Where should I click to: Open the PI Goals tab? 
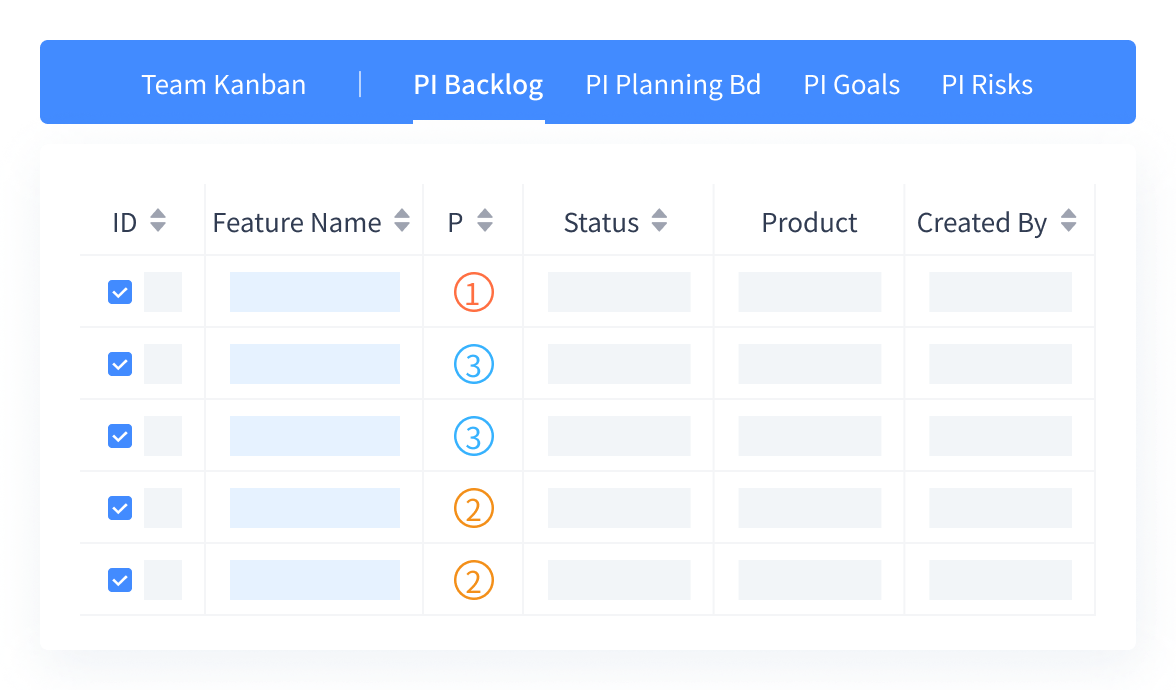coord(851,85)
